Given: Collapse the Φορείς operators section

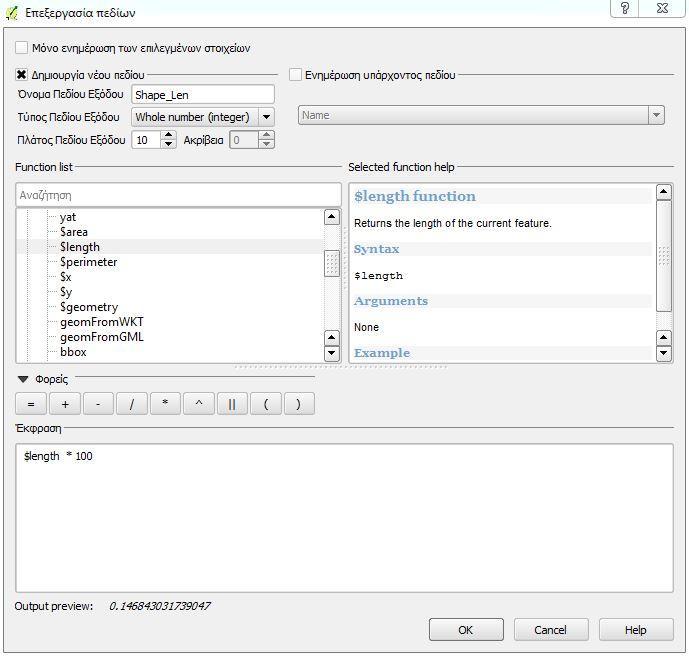Looking at the screenshot, I should click(x=23, y=379).
